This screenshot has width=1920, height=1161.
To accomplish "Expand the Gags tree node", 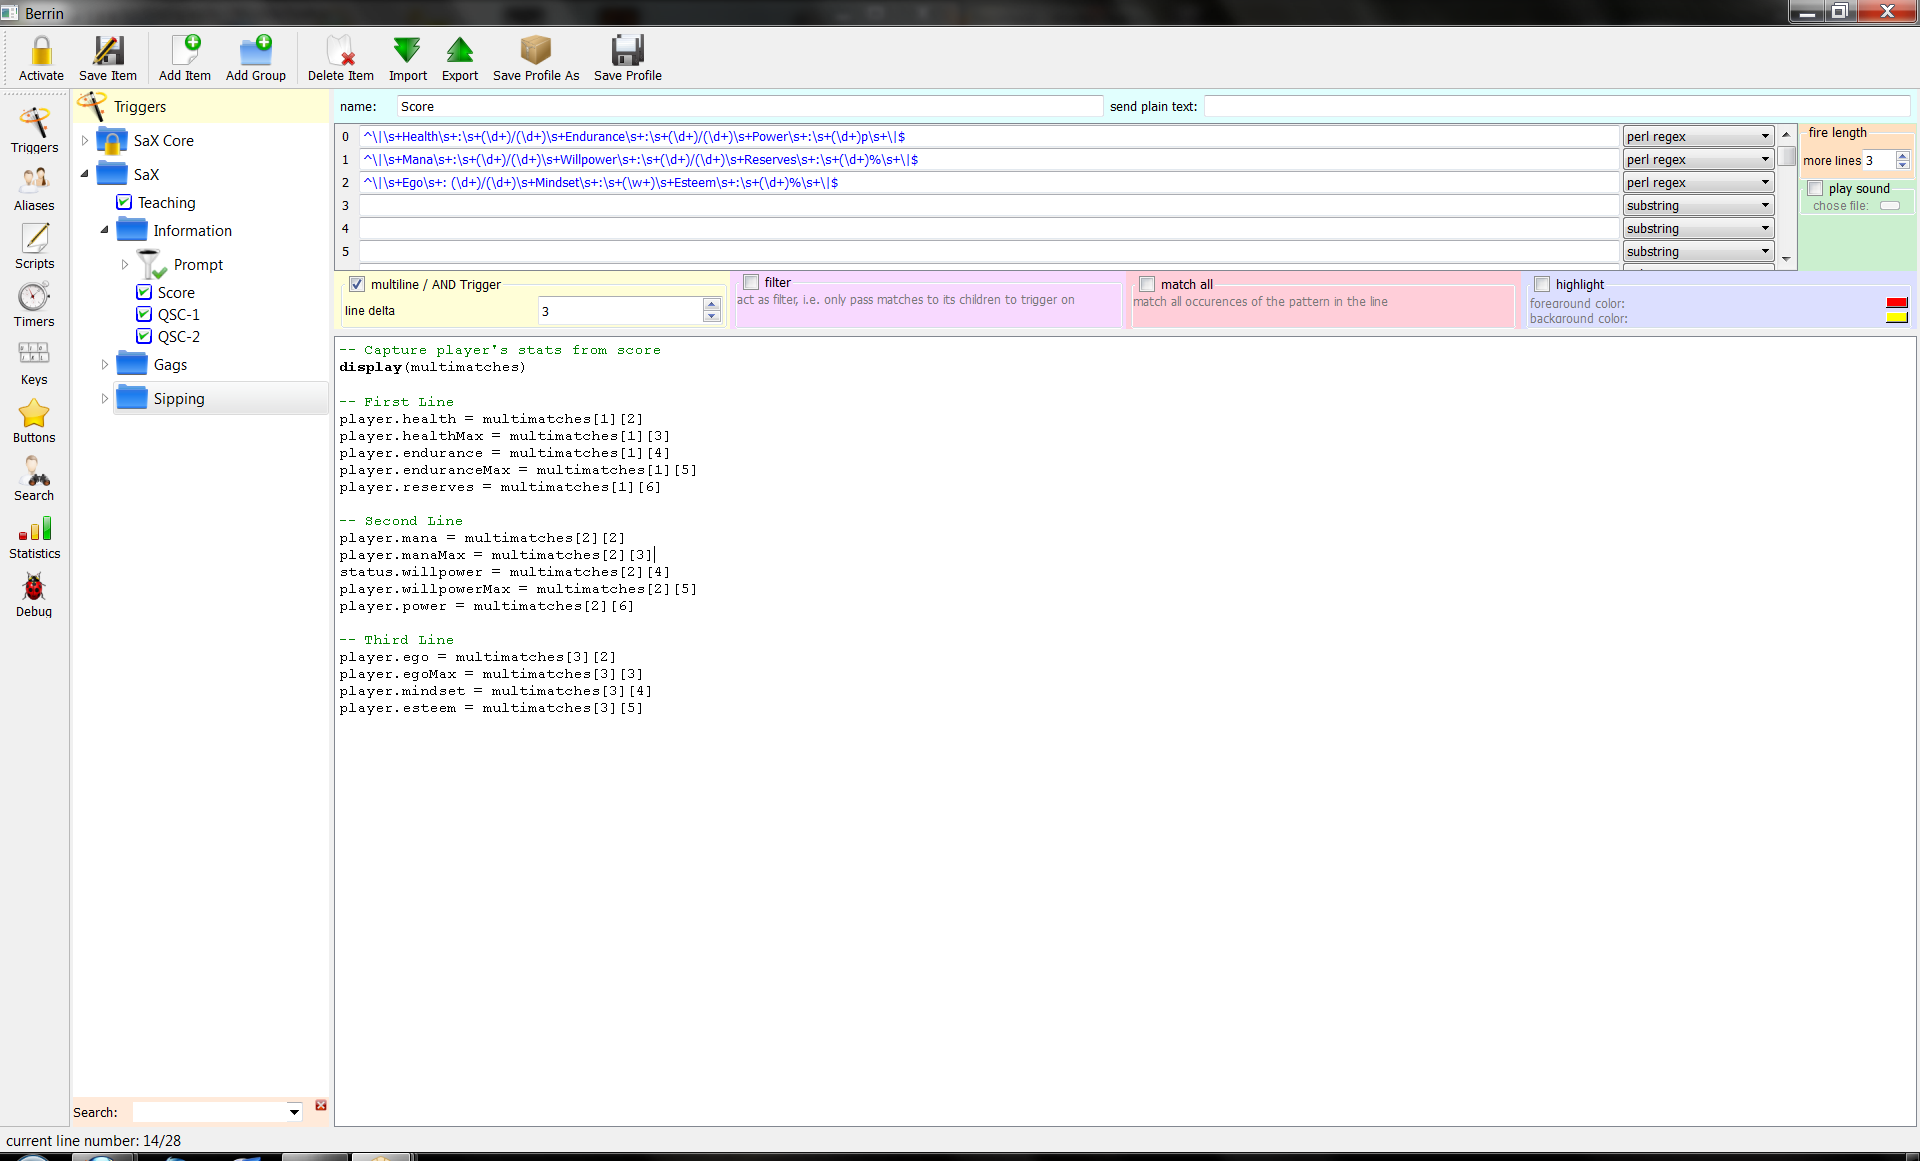I will coord(104,364).
